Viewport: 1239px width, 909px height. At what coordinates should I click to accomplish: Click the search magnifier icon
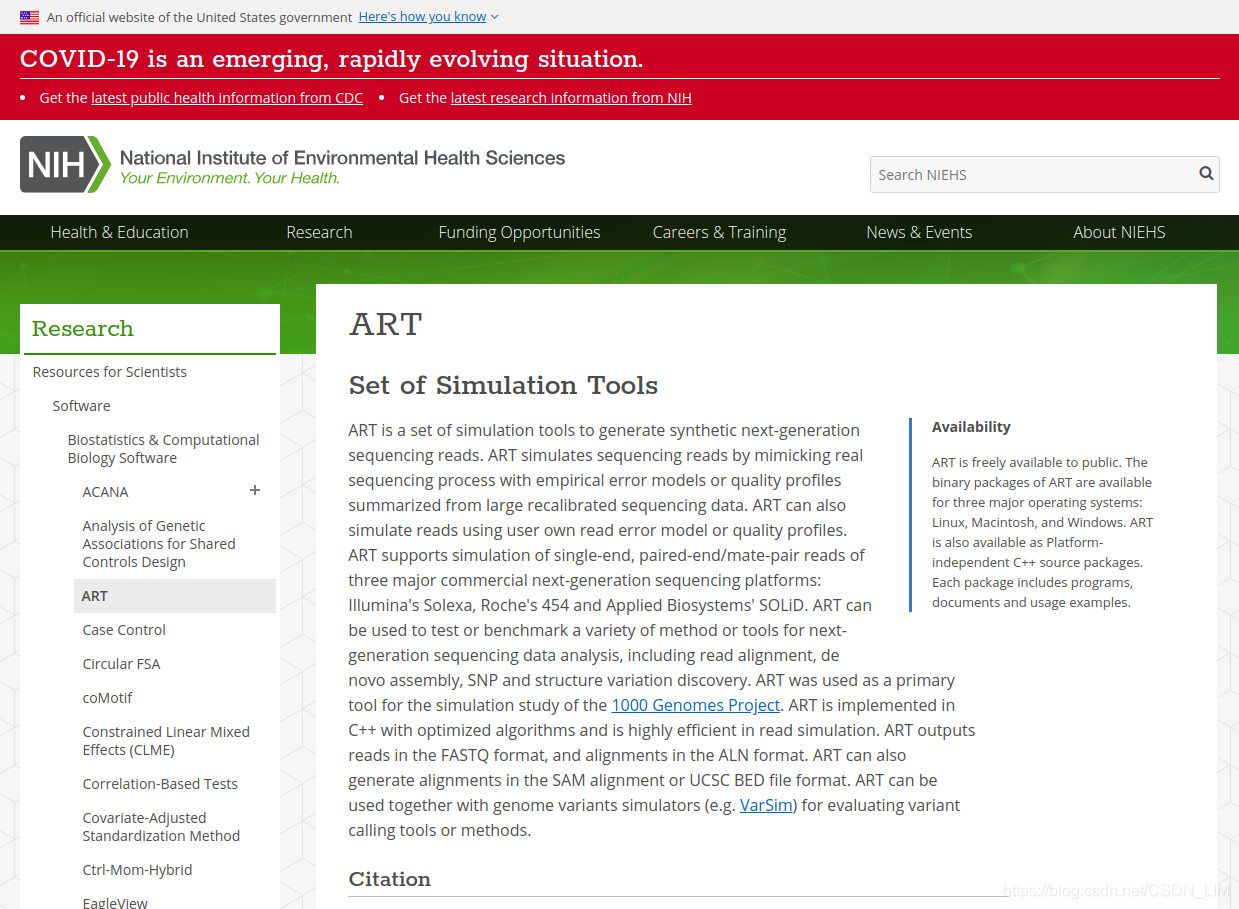[1206, 173]
